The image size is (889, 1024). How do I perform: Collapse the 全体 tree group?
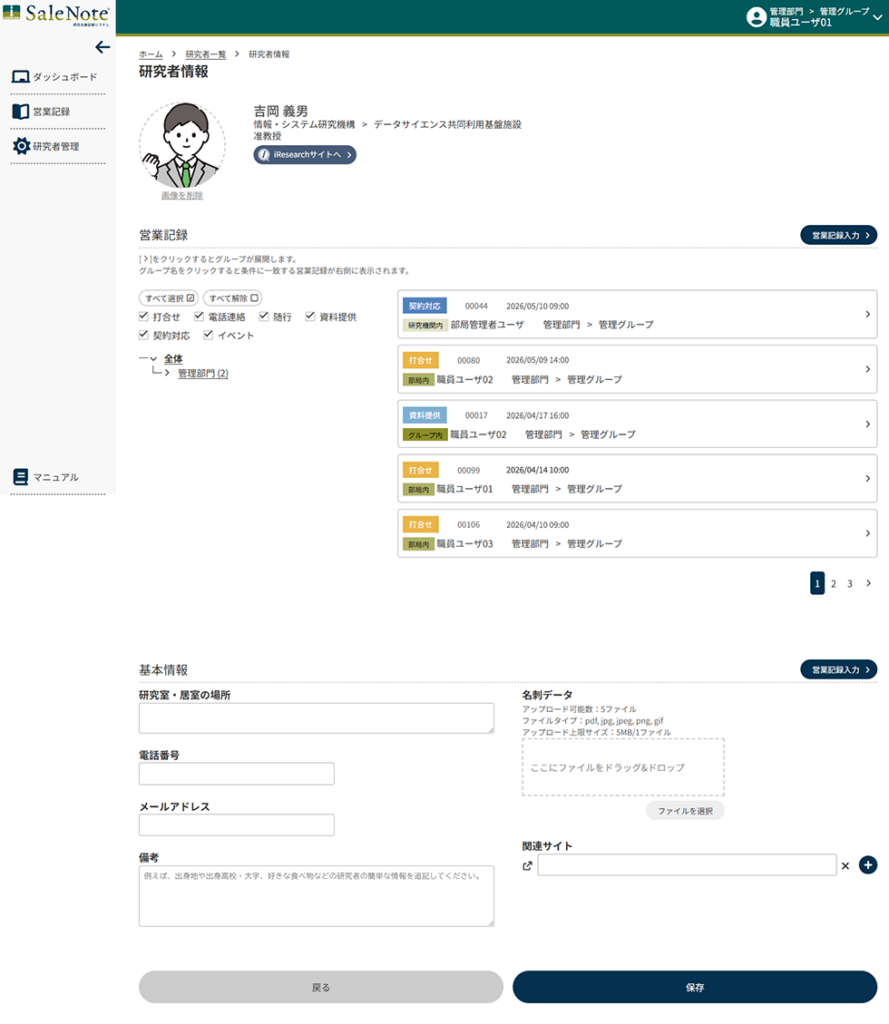tap(153, 359)
